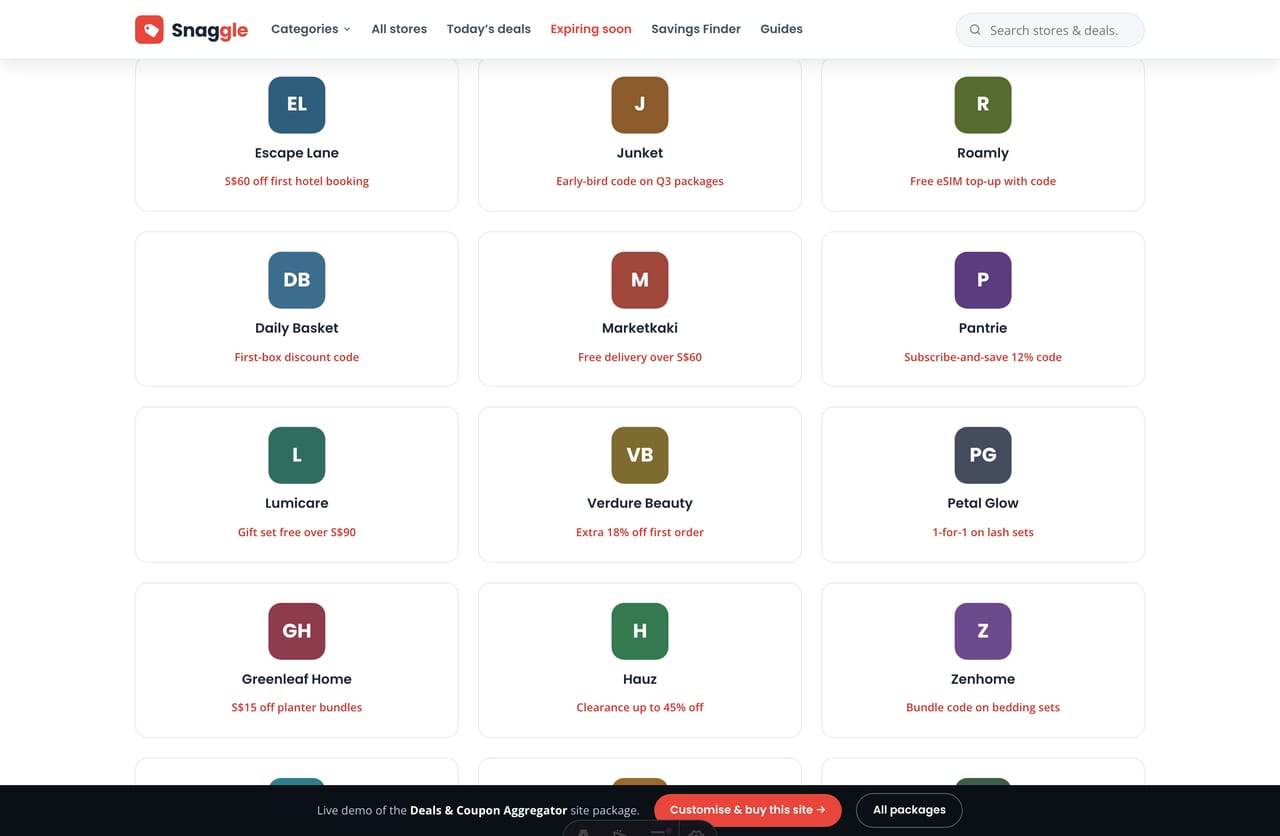Open the Junket J store icon
Screen dimensions: 1280x836
(640, 104)
